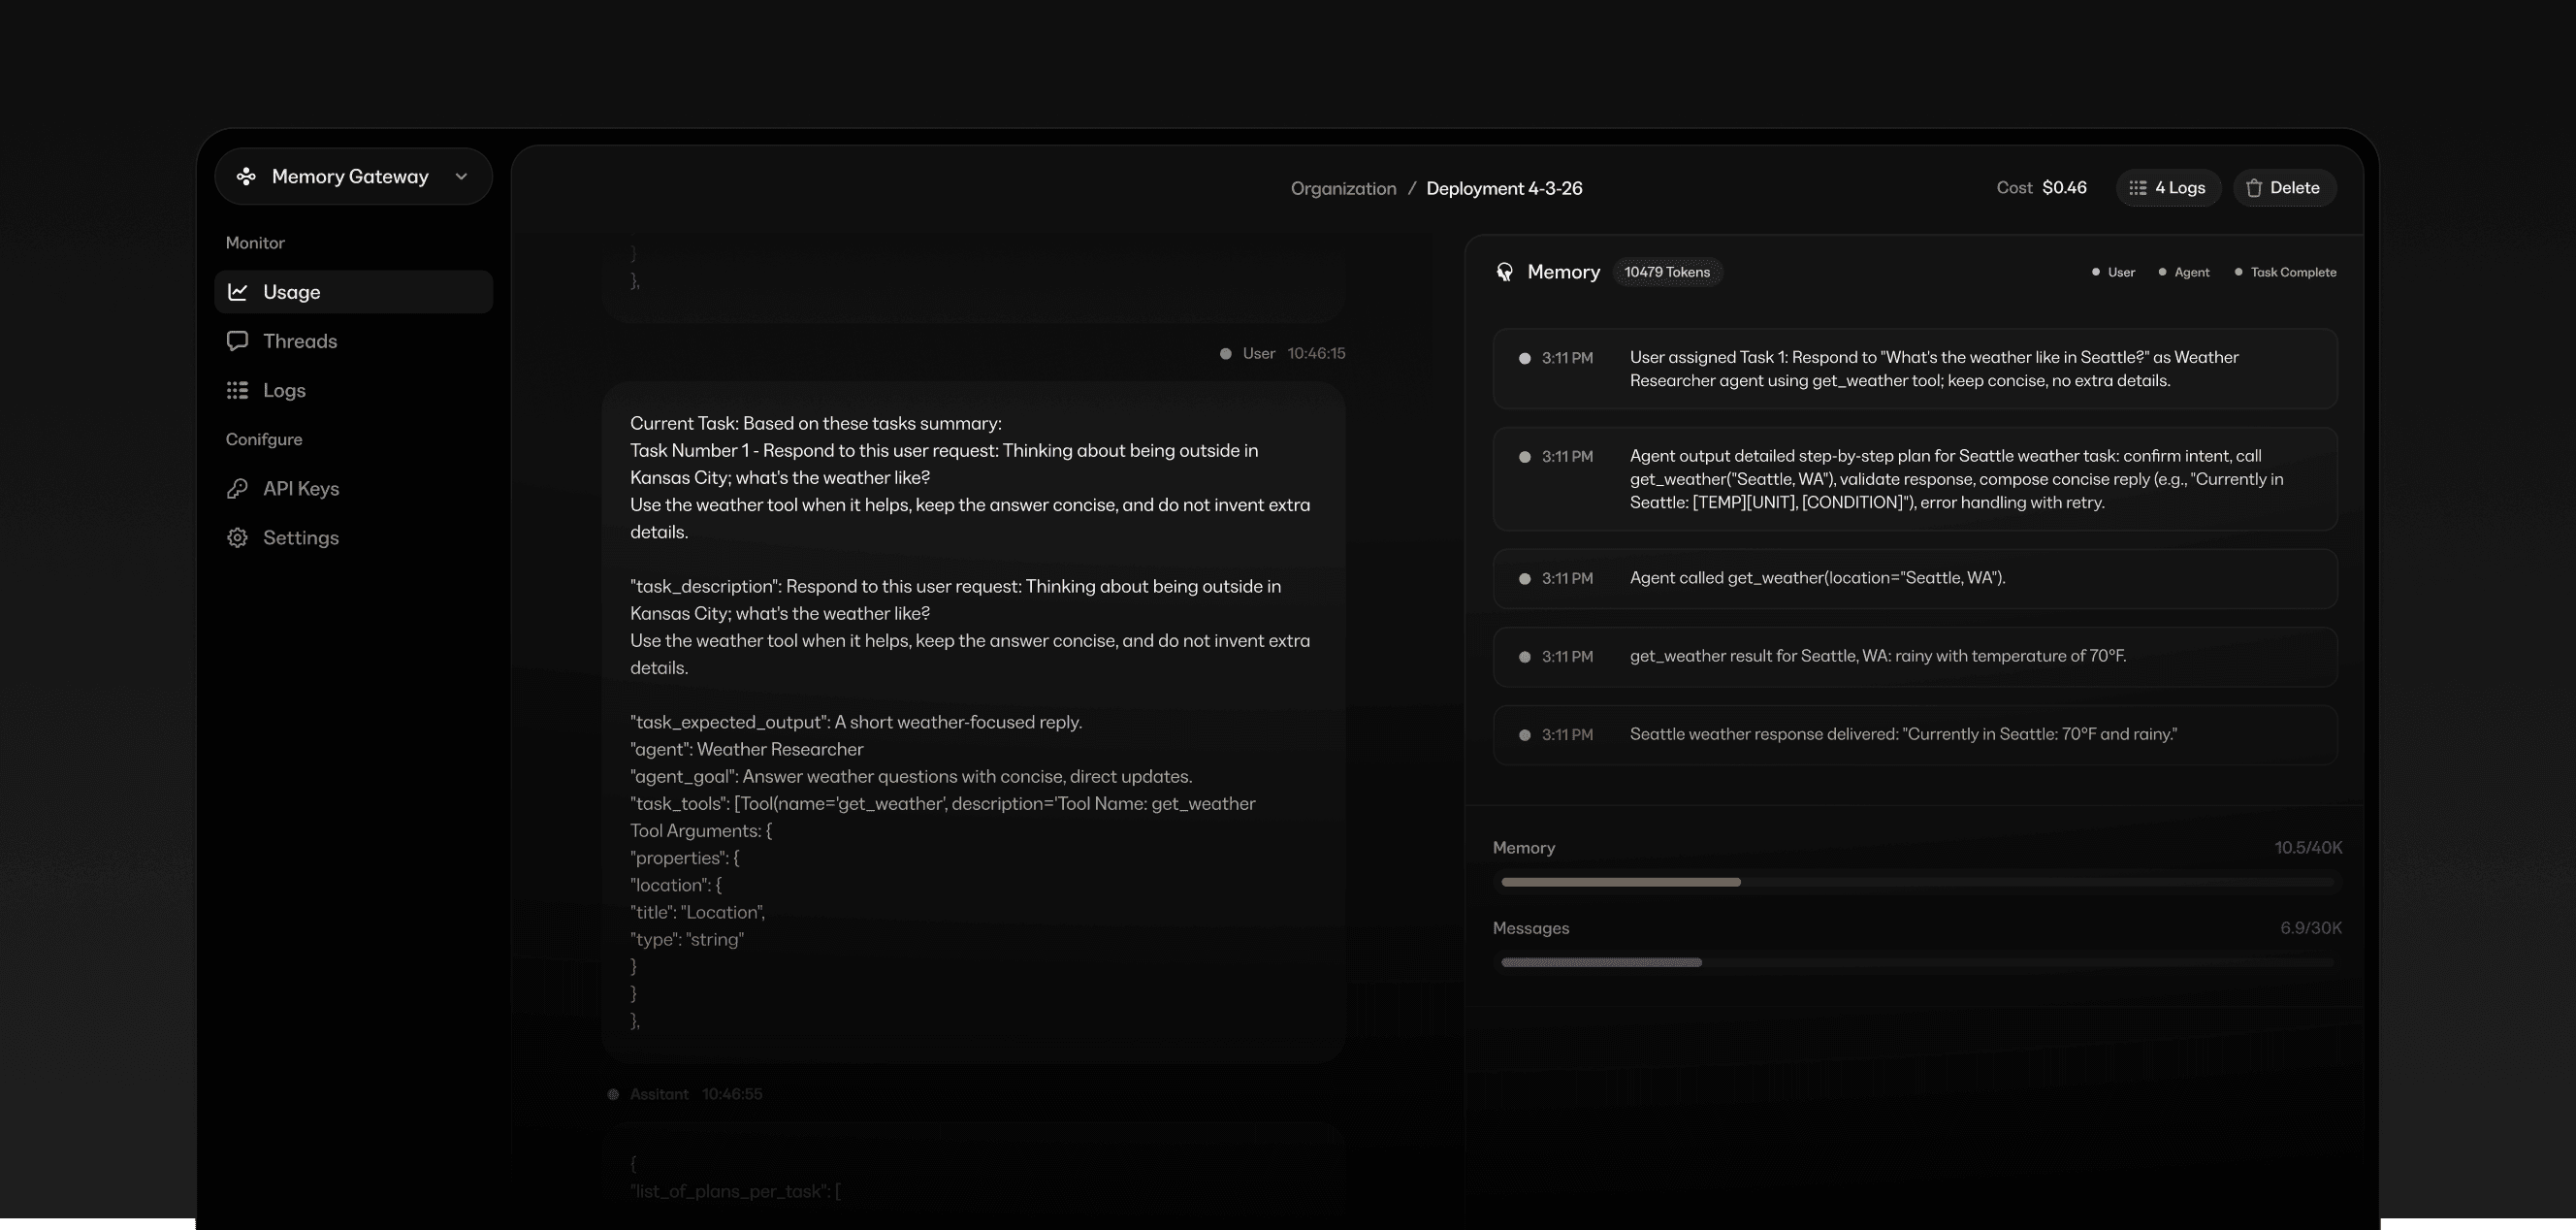Click the Logs list icon in sidebar

click(x=237, y=390)
